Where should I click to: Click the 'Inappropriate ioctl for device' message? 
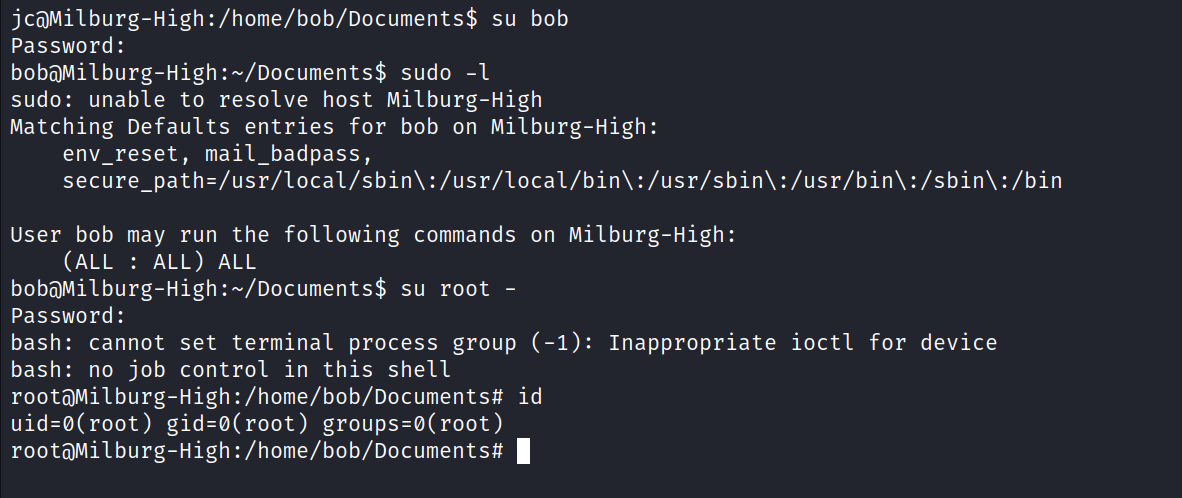pyautogui.click(x=803, y=343)
